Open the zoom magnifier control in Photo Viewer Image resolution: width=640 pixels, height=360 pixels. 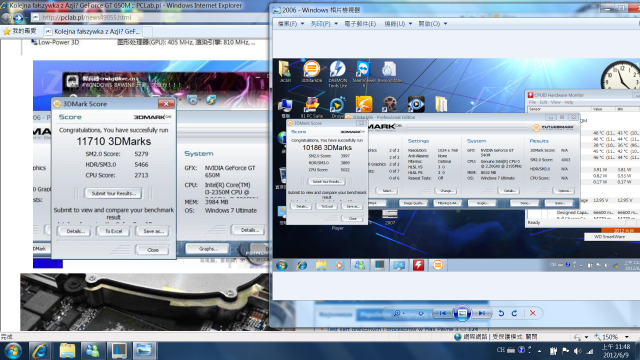[x=398, y=313]
